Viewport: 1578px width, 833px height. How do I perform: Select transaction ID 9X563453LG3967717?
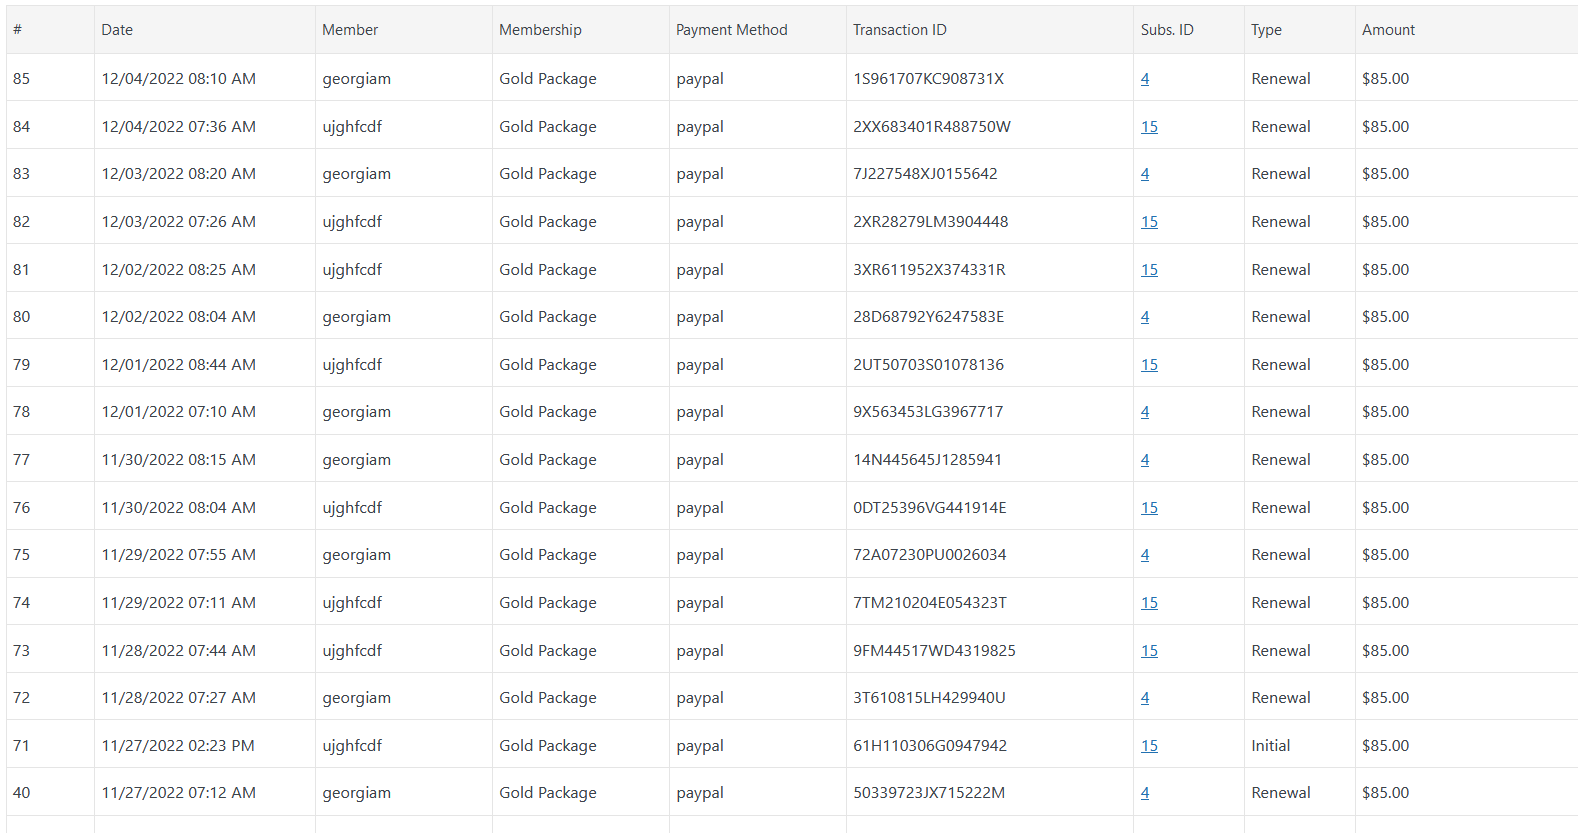coord(928,412)
